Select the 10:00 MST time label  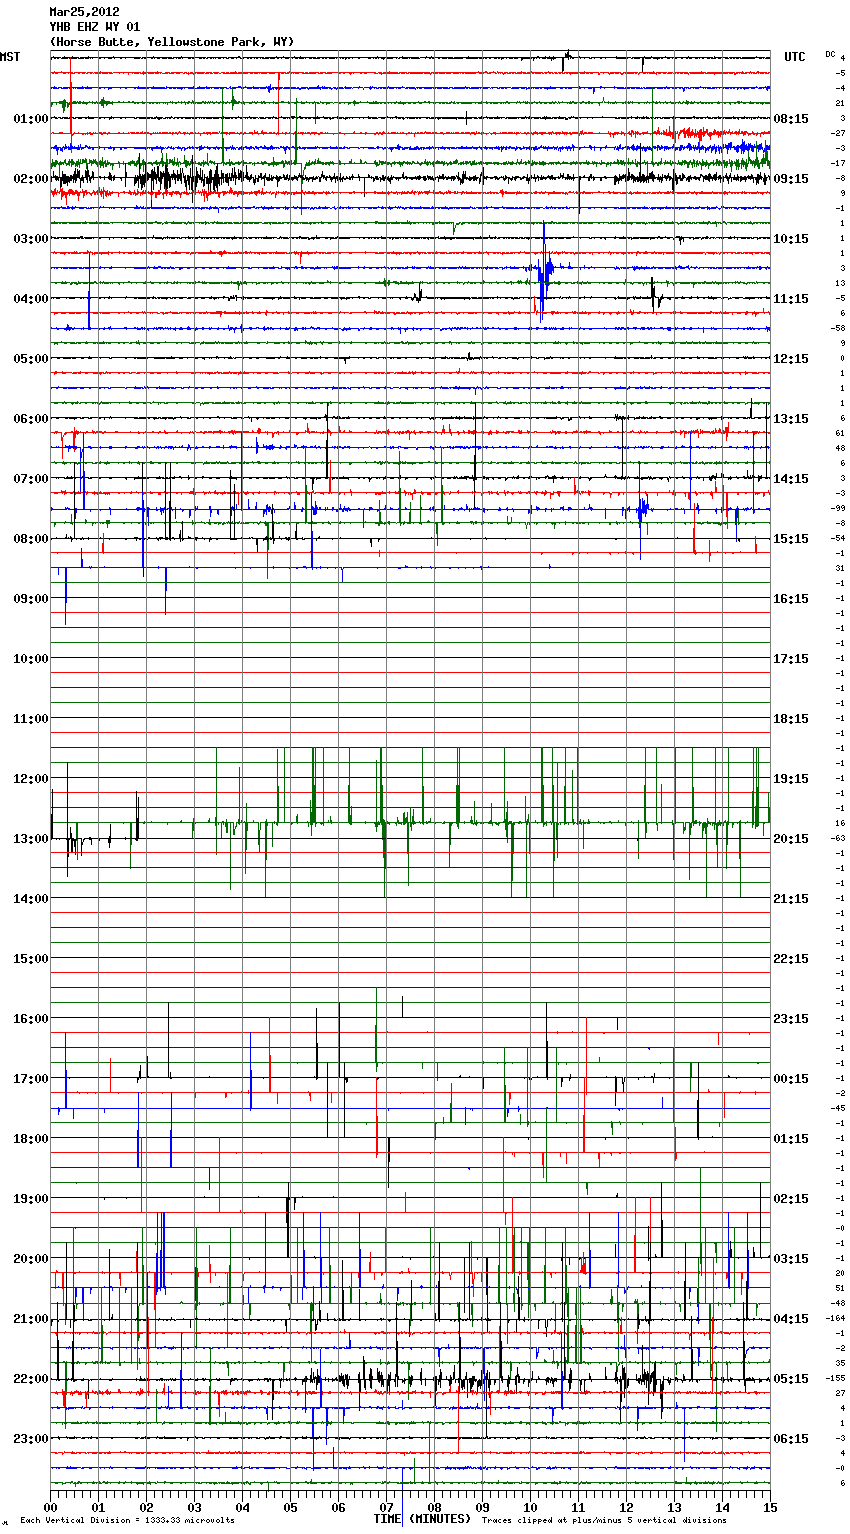tap(30, 658)
